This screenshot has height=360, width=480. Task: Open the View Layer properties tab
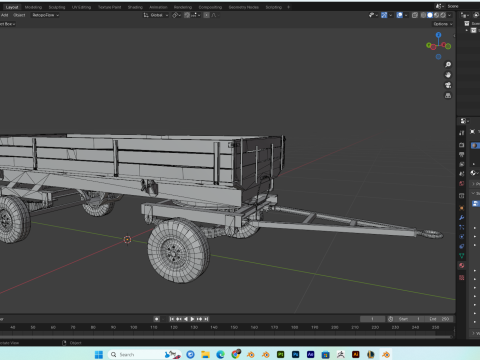(462, 164)
